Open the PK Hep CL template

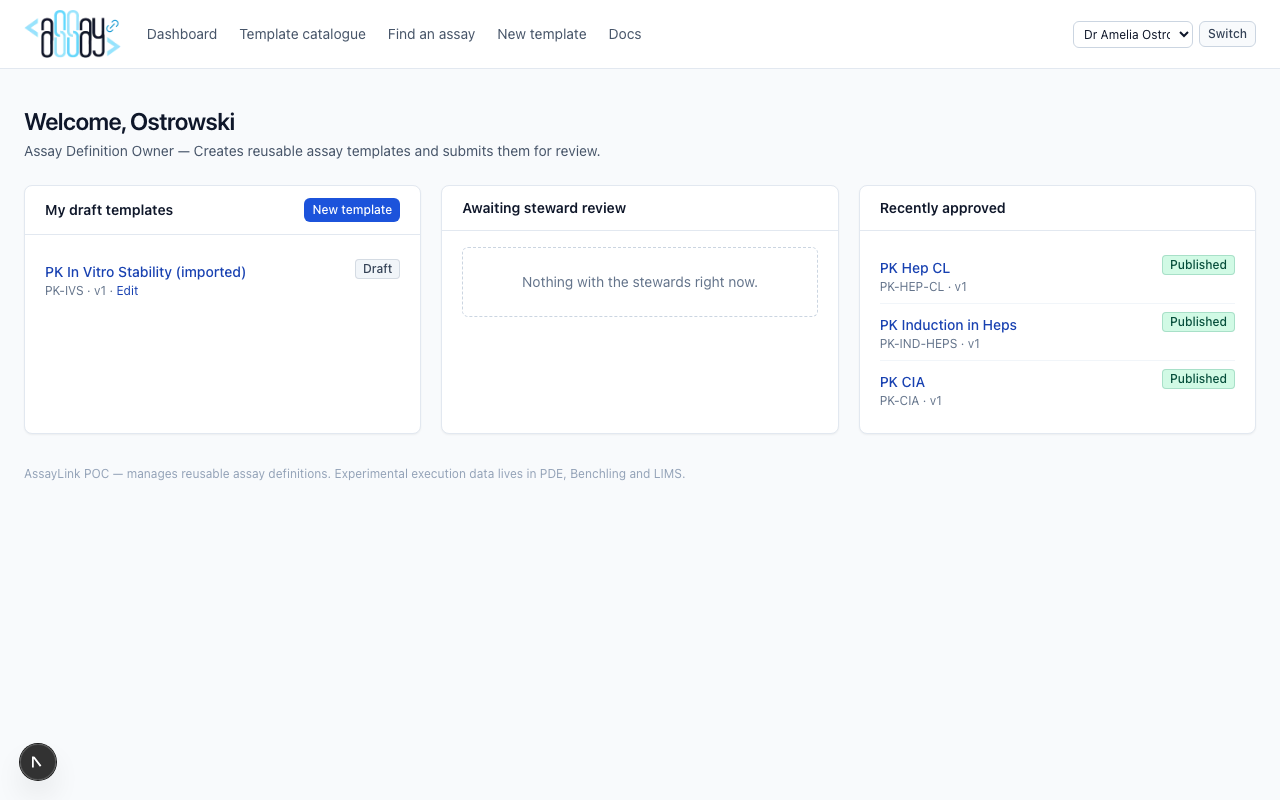915,268
